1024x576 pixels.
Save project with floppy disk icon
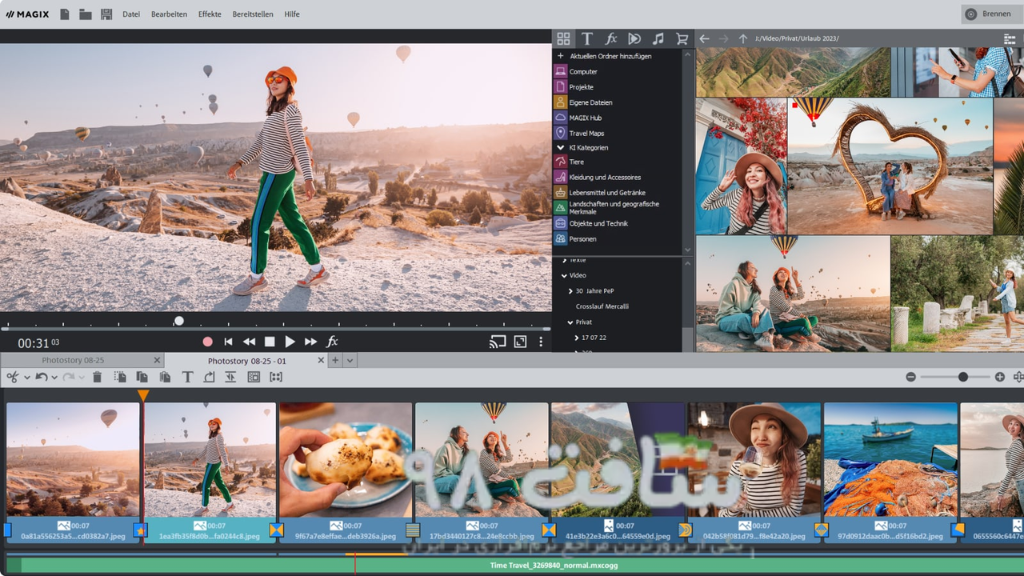106,14
